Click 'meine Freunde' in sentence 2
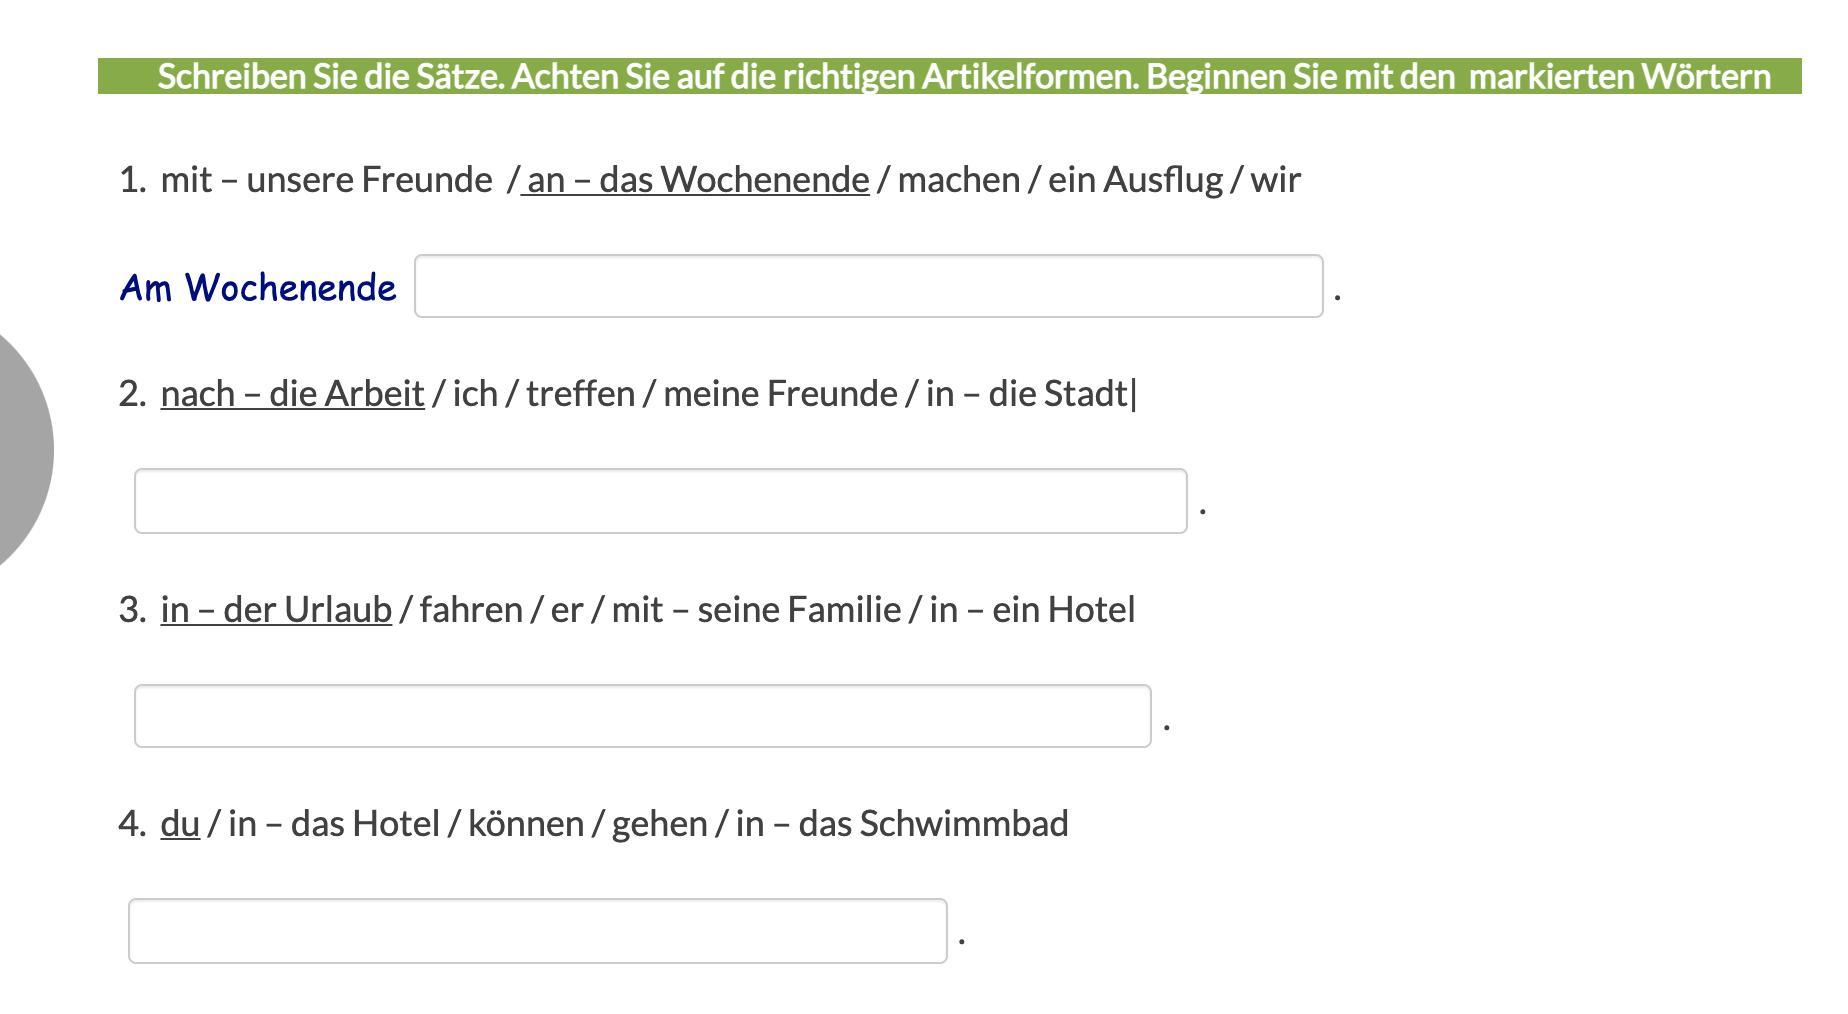The width and height of the screenshot is (1848, 1014). click(x=780, y=394)
